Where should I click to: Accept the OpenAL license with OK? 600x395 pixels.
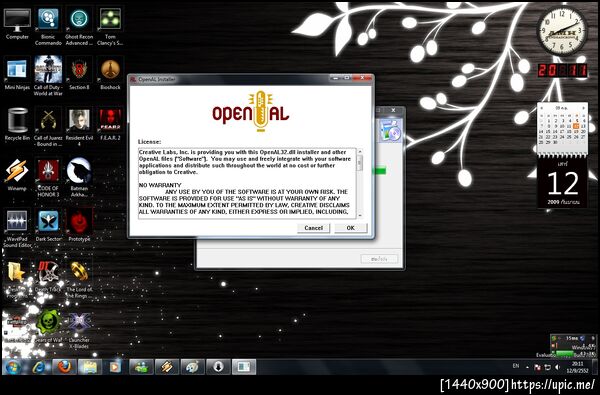[x=351, y=228]
